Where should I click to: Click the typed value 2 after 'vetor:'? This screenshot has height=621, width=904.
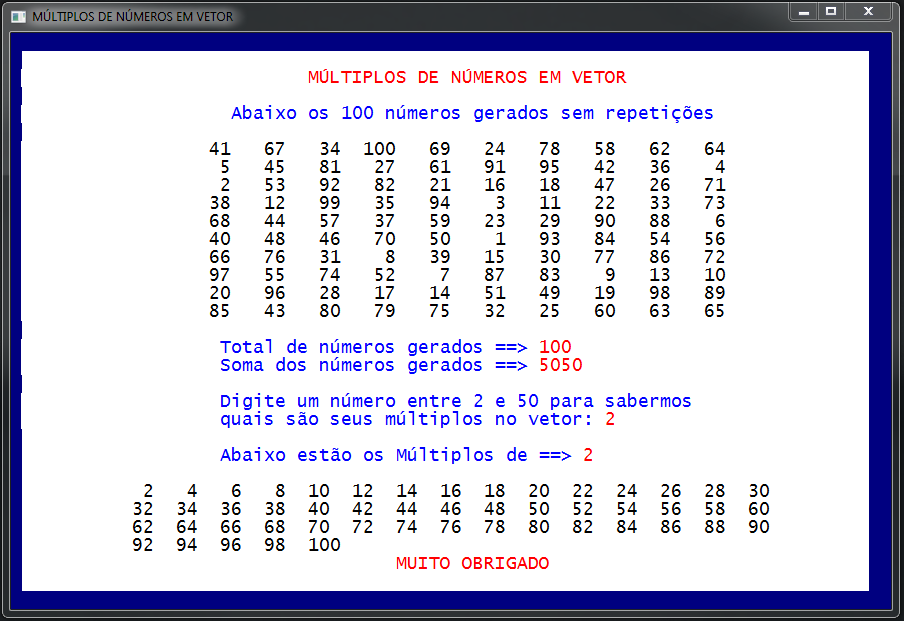click(x=611, y=419)
